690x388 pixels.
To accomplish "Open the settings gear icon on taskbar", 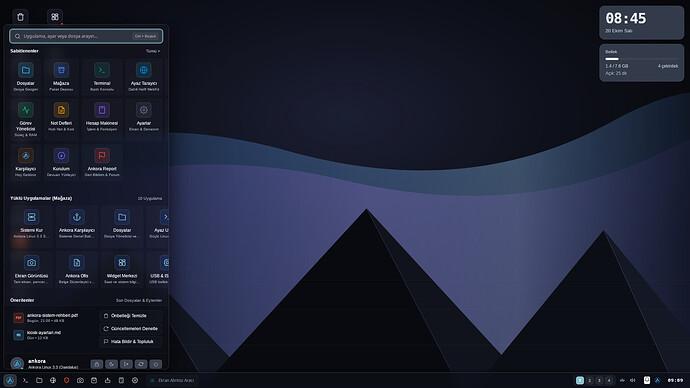I will click(x=135, y=381).
